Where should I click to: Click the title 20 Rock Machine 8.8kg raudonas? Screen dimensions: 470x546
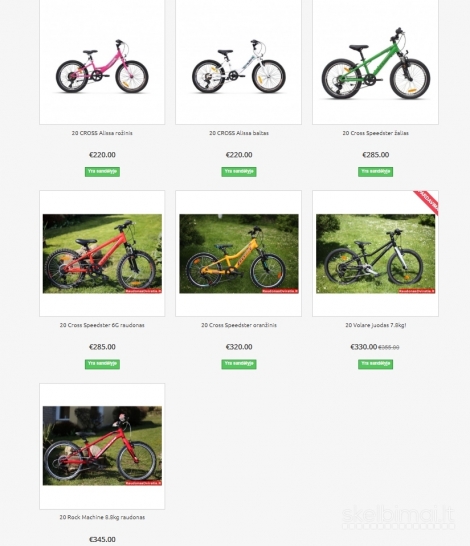pyautogui.click(x=102, y=517)
